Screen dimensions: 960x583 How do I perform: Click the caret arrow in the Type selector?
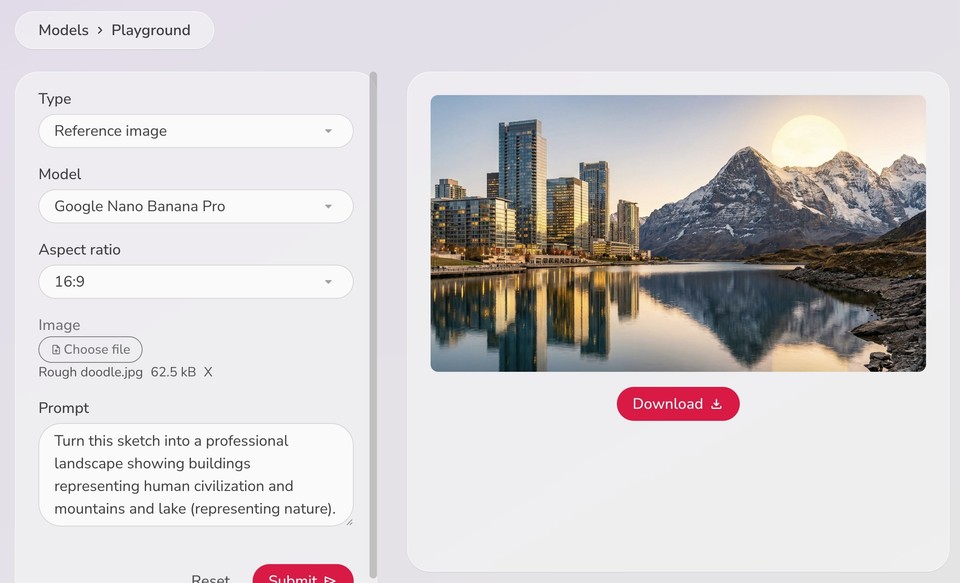click(328, 131)
